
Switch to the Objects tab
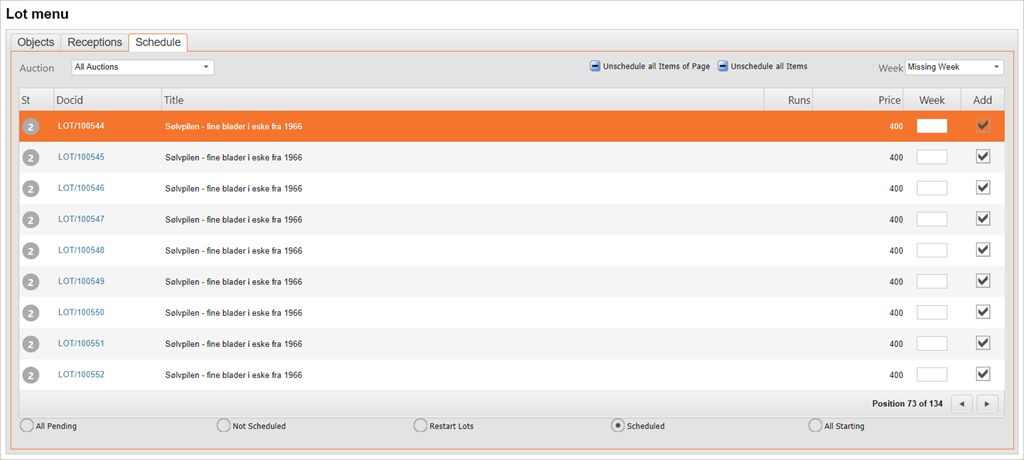point(36,42)
